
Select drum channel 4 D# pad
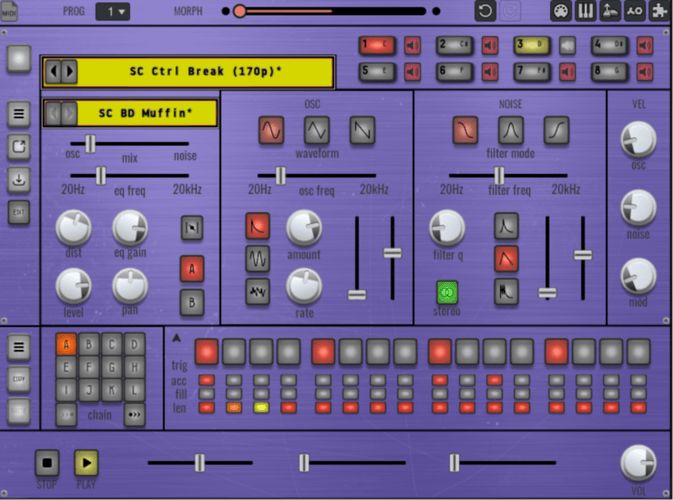point(609,45)
